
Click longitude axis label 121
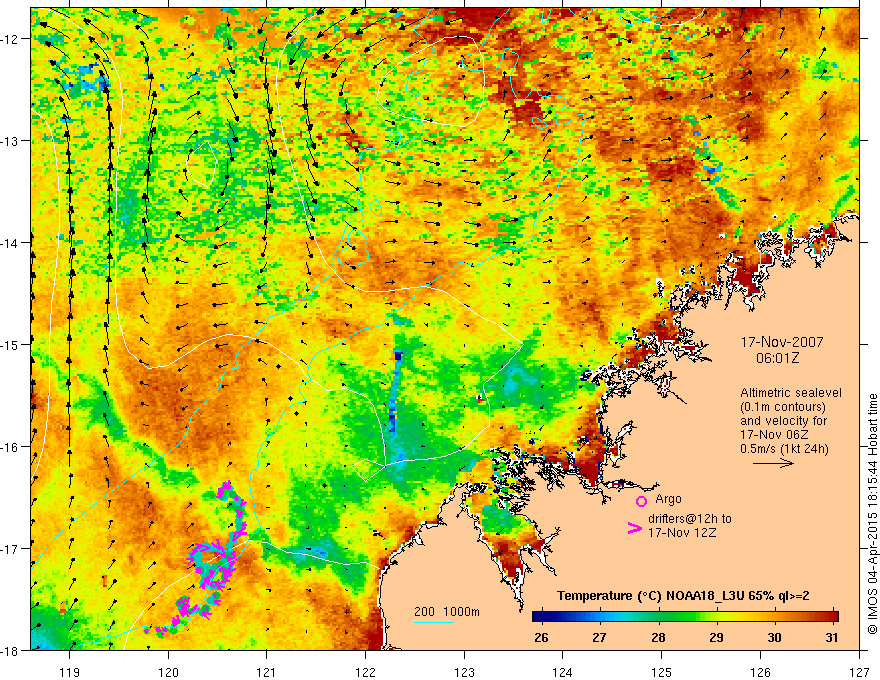[x=267, y=672]
